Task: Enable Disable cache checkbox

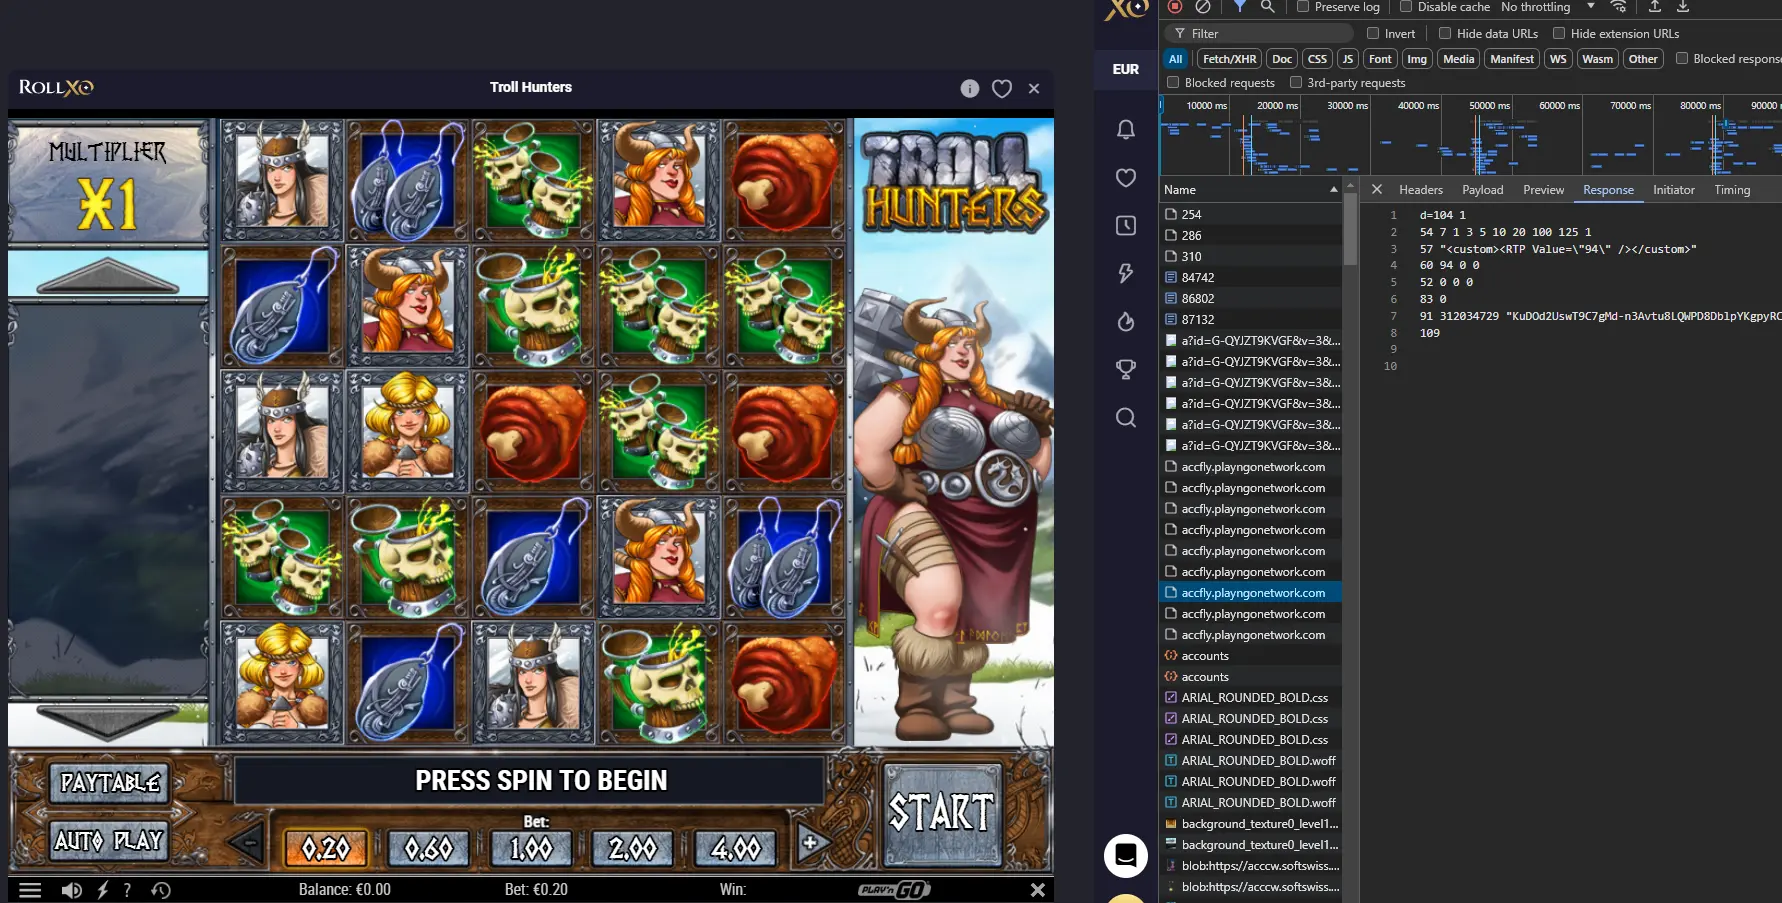Action: pyautogui.click(x=1406, y=6)
